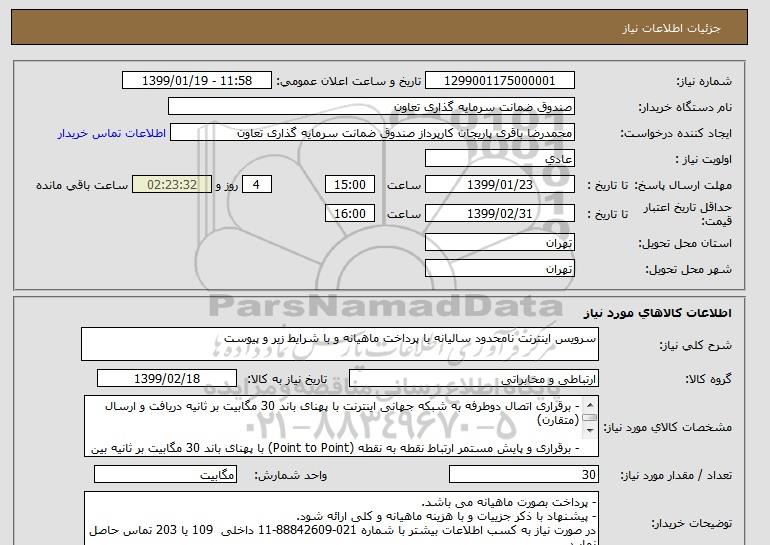Click the need date field 1399/02/18
Screen dimensions: 770x545
(167, 379)
